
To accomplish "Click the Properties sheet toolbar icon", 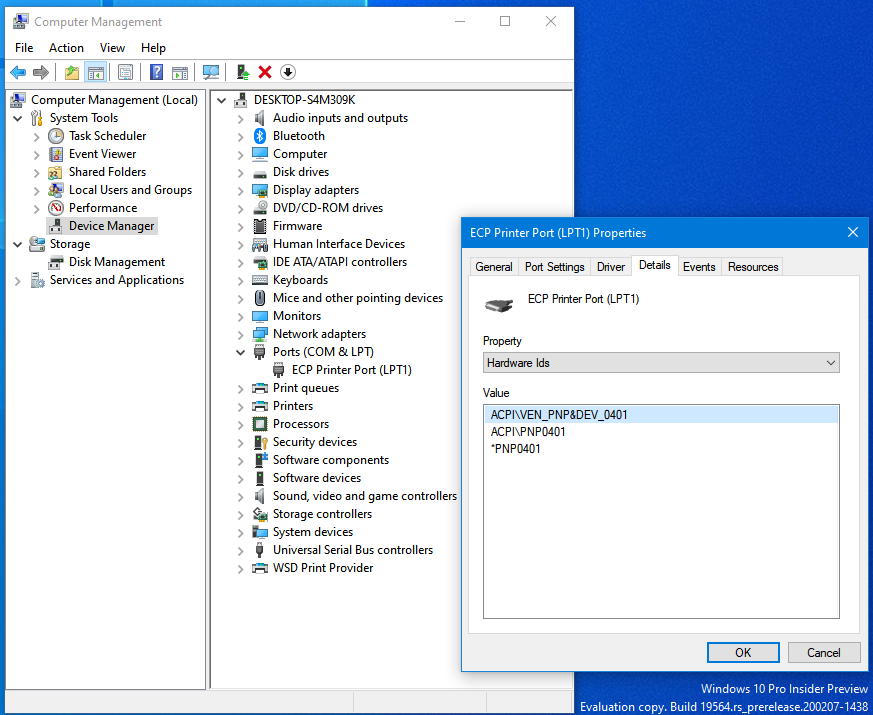I will click(126, 72).
